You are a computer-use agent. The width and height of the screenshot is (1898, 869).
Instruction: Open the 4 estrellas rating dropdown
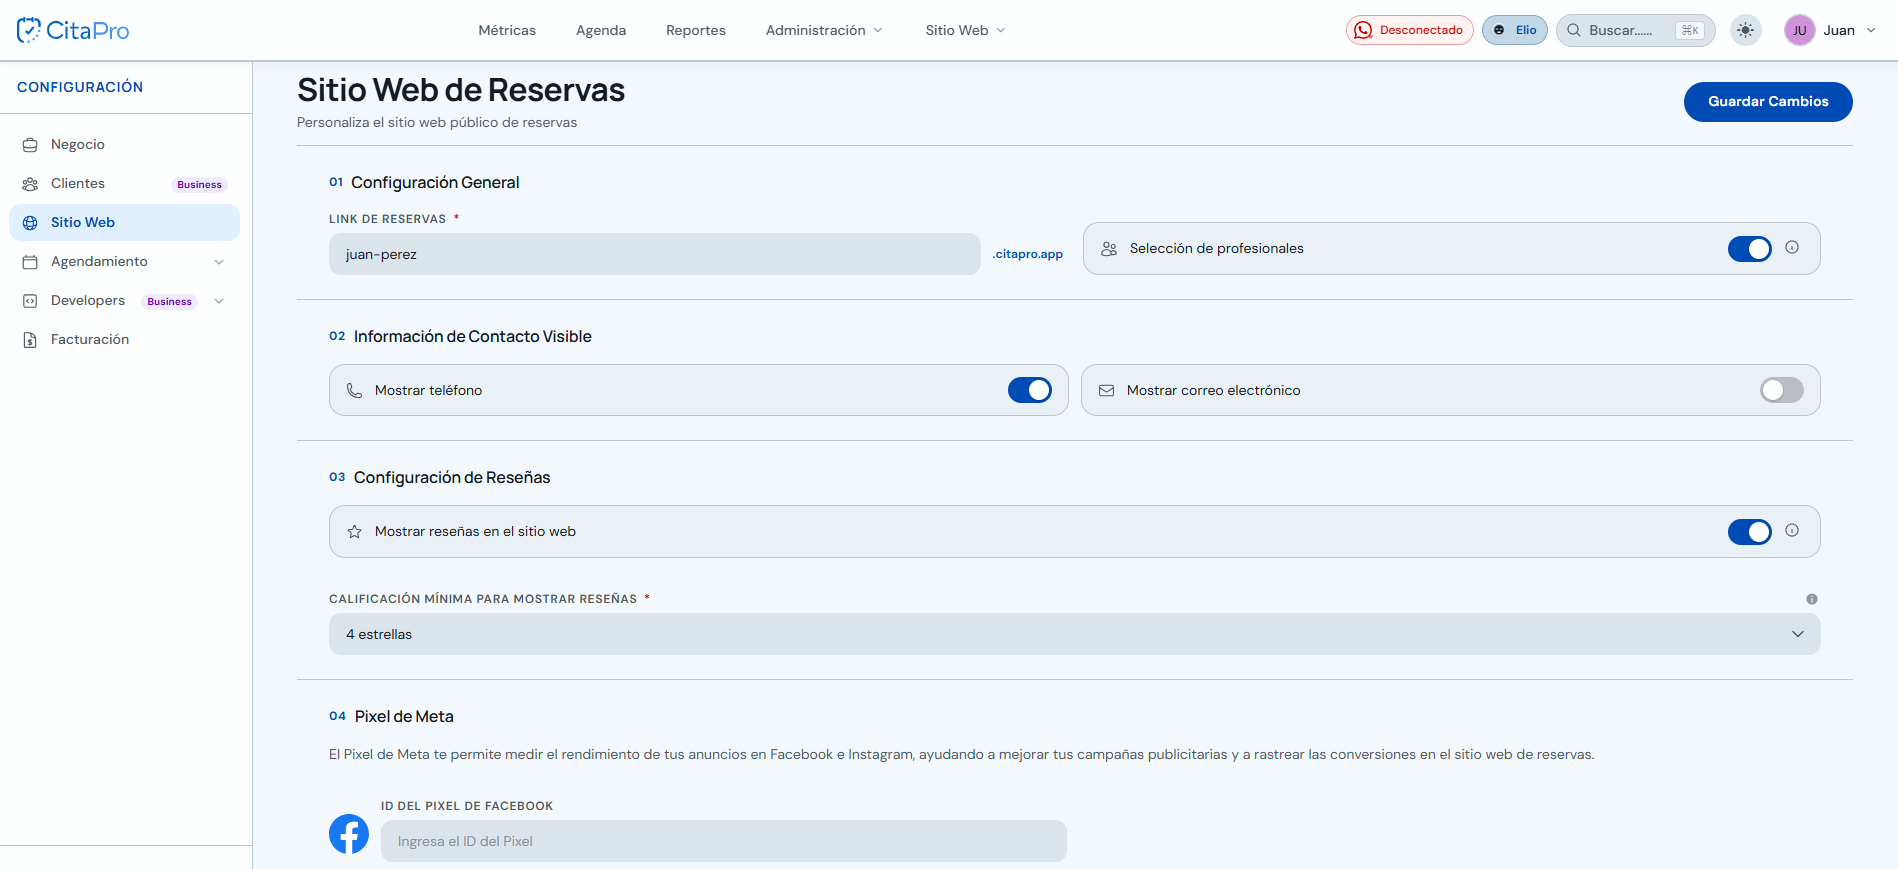pos(1074,634)
